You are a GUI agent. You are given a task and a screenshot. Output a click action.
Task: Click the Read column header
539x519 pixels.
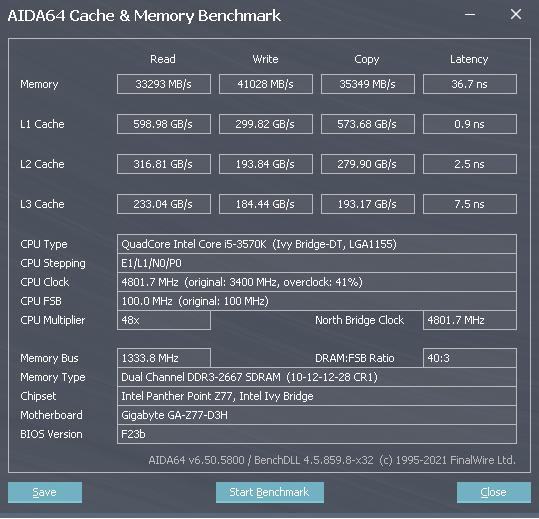pos(163,59)
